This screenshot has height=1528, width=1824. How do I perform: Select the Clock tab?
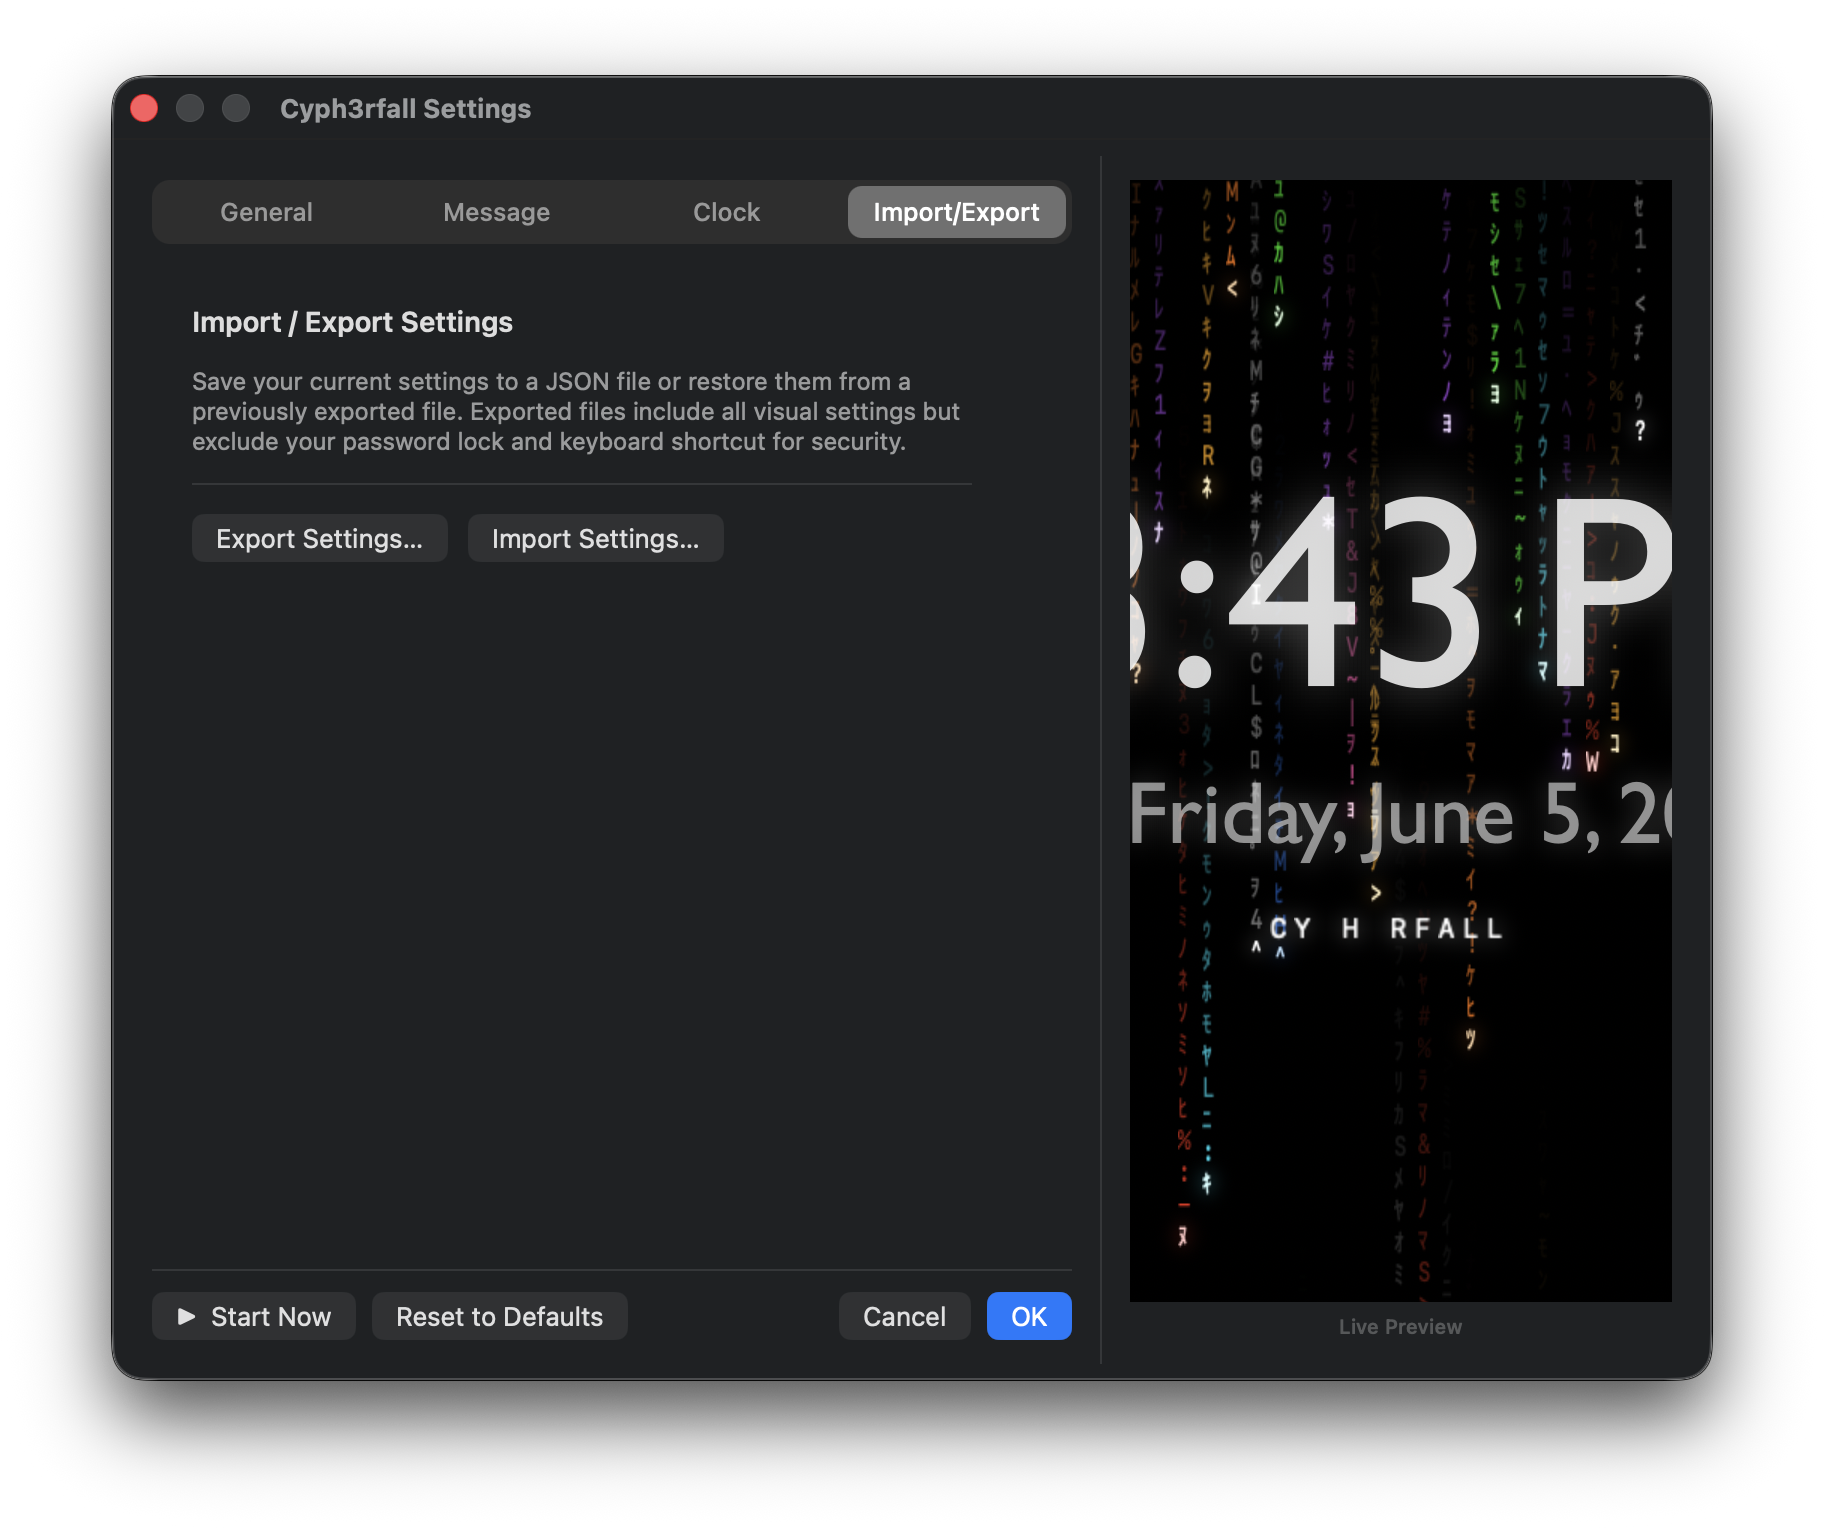[x=726, y=212]
